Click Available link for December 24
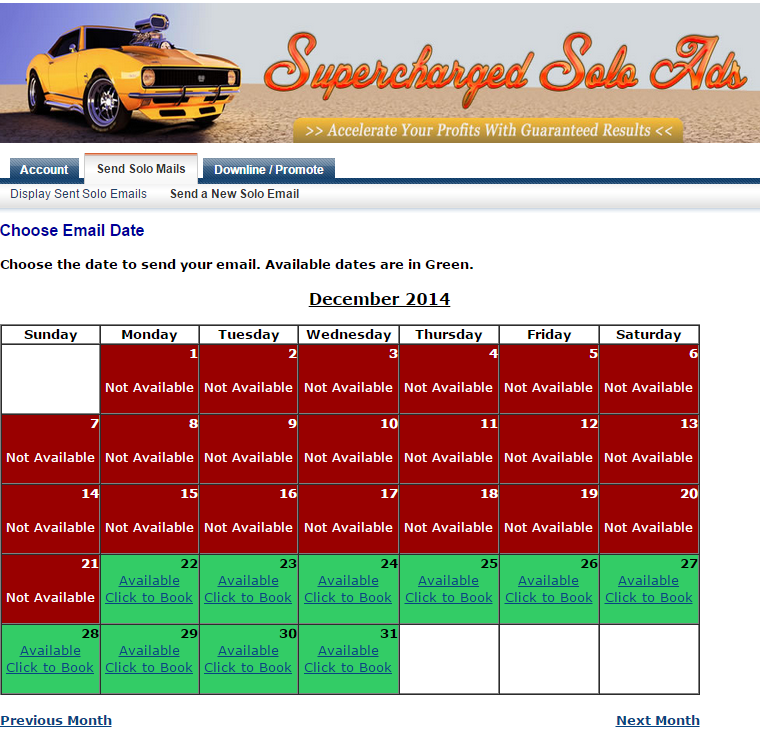 click(x=348, y=581)
